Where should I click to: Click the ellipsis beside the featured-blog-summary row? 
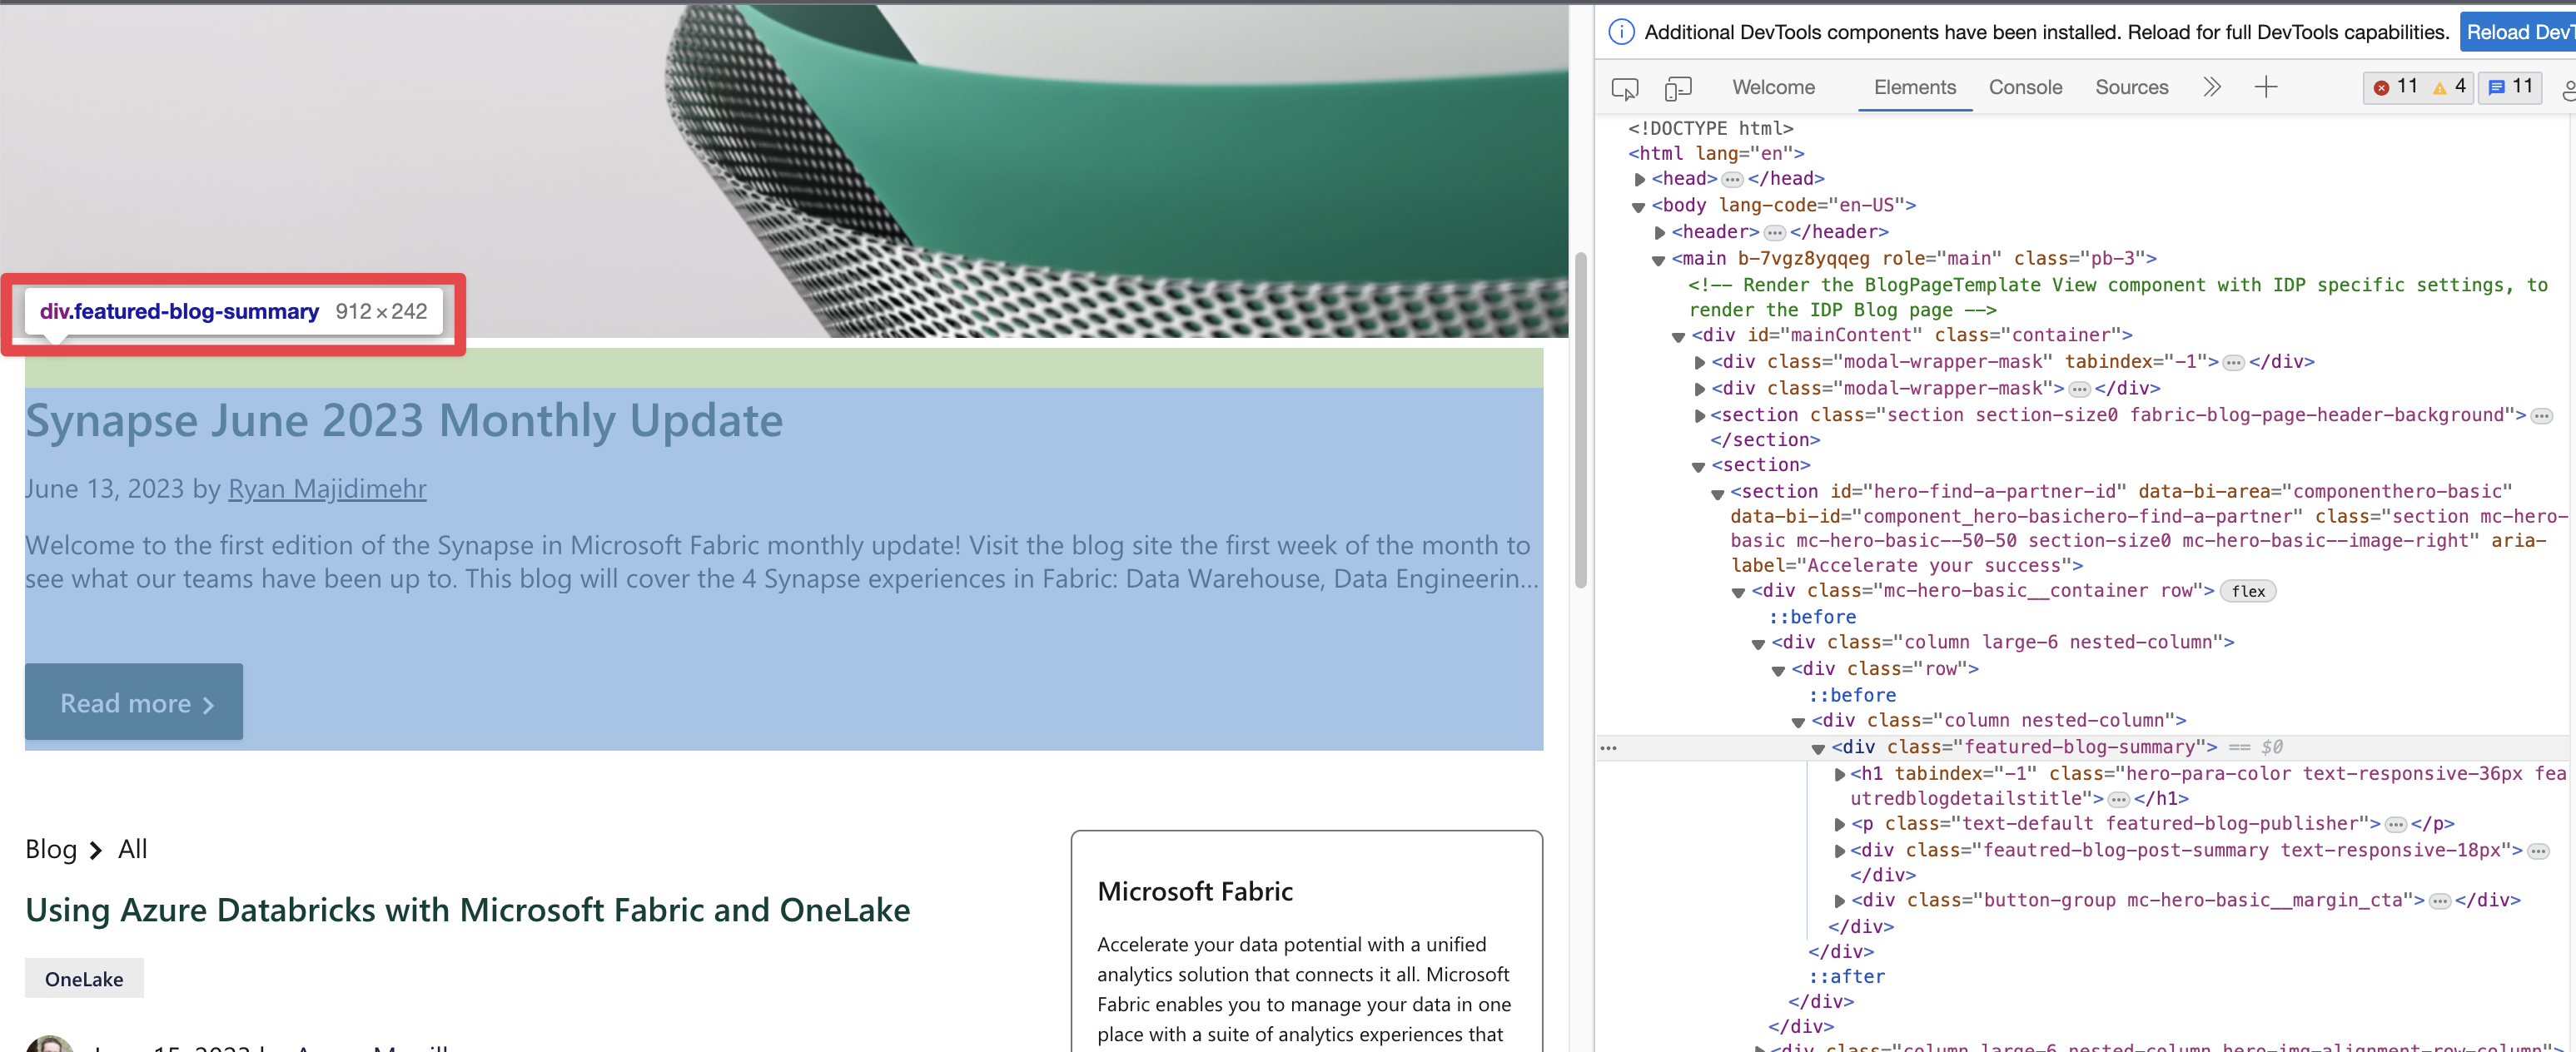(1610, 748)
